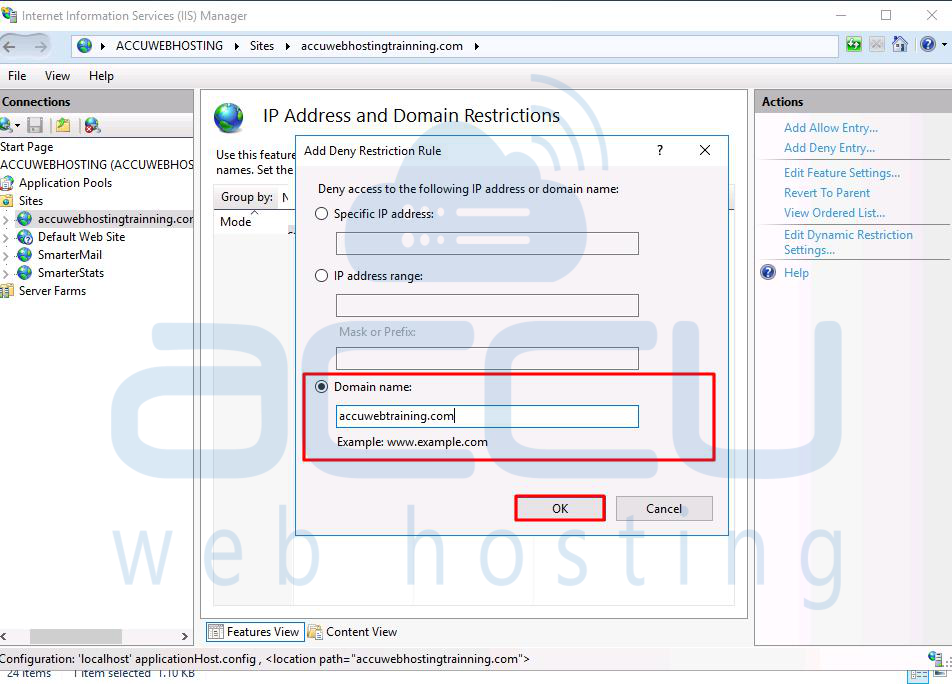The width and height of the screenshot is (952, 684).
Task: Click the blue Help icon in Actions
Action: point(768,273)
